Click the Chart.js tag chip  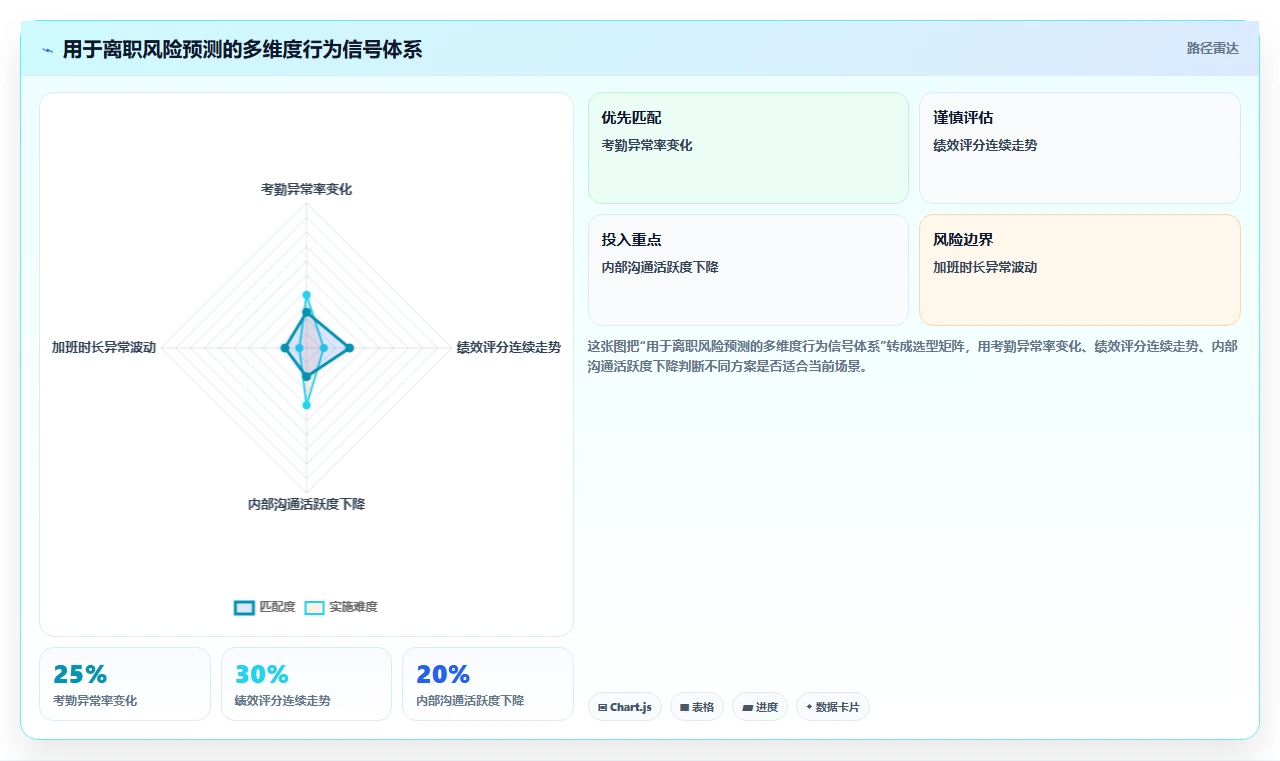point(625,707)
